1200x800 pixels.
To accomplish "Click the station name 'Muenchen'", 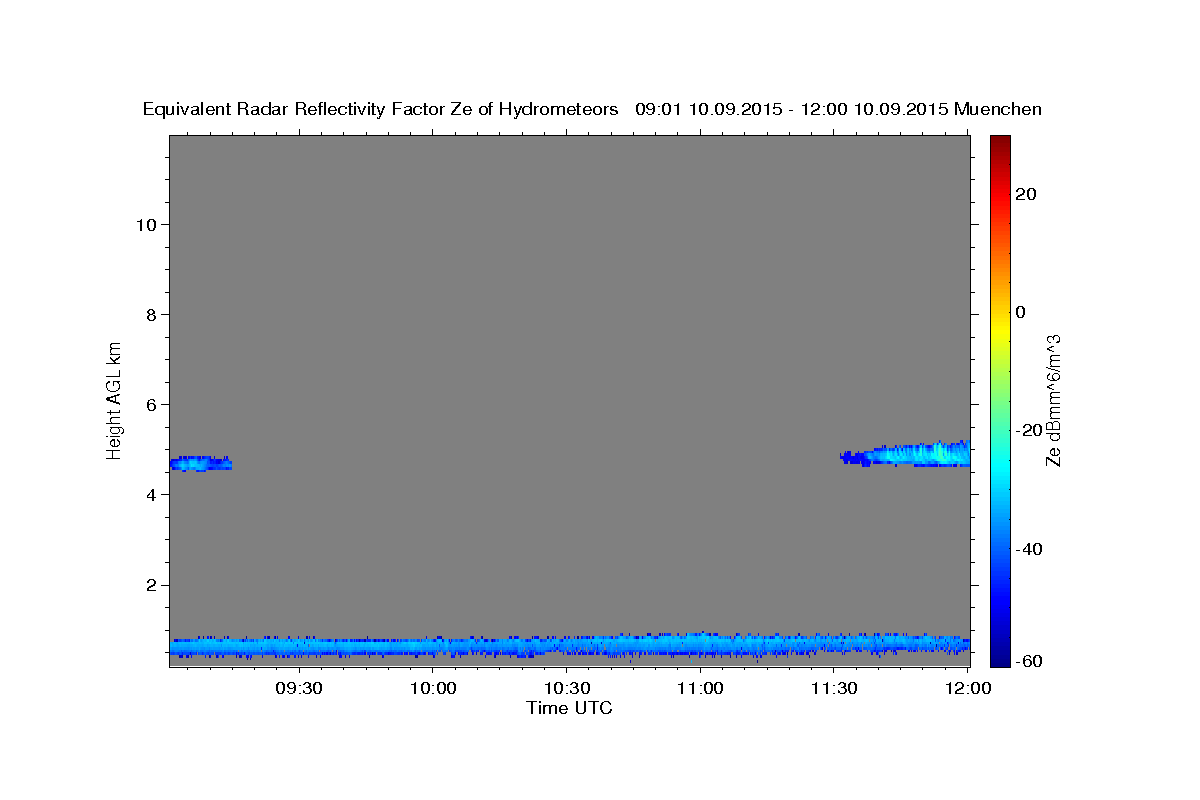I will [x=998, y=110].
